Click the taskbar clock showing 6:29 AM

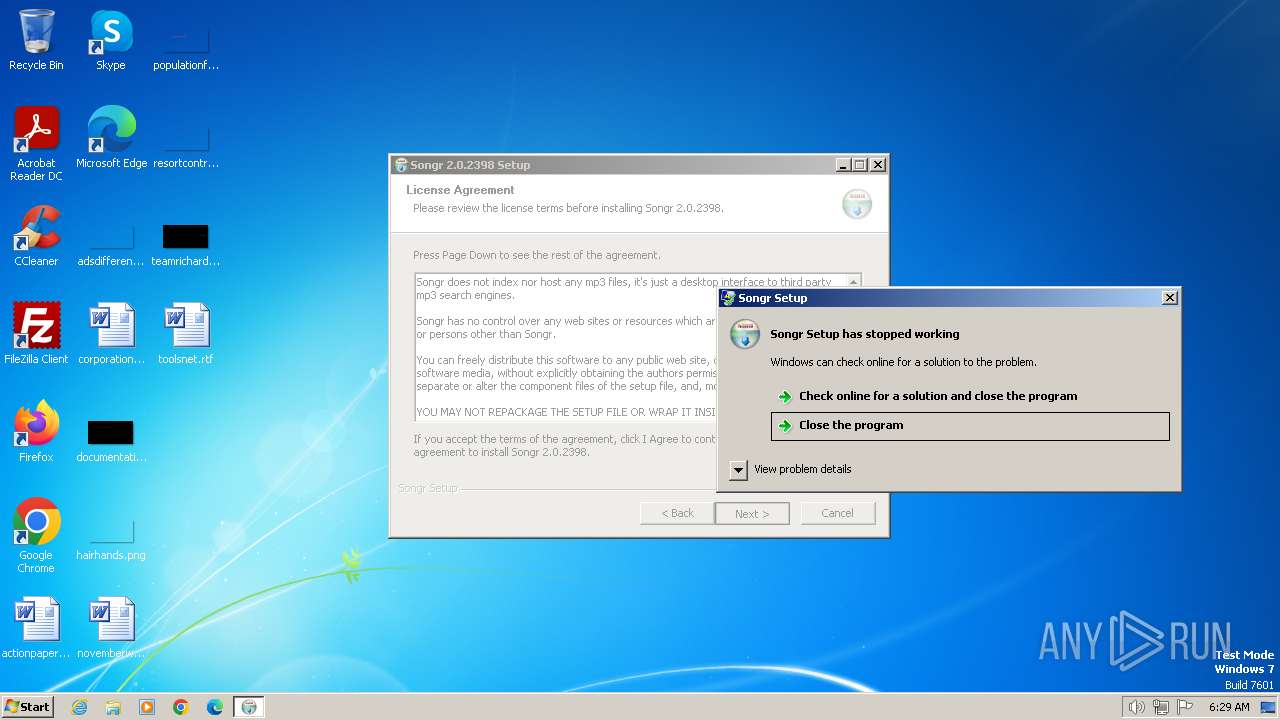(1229, 707)
